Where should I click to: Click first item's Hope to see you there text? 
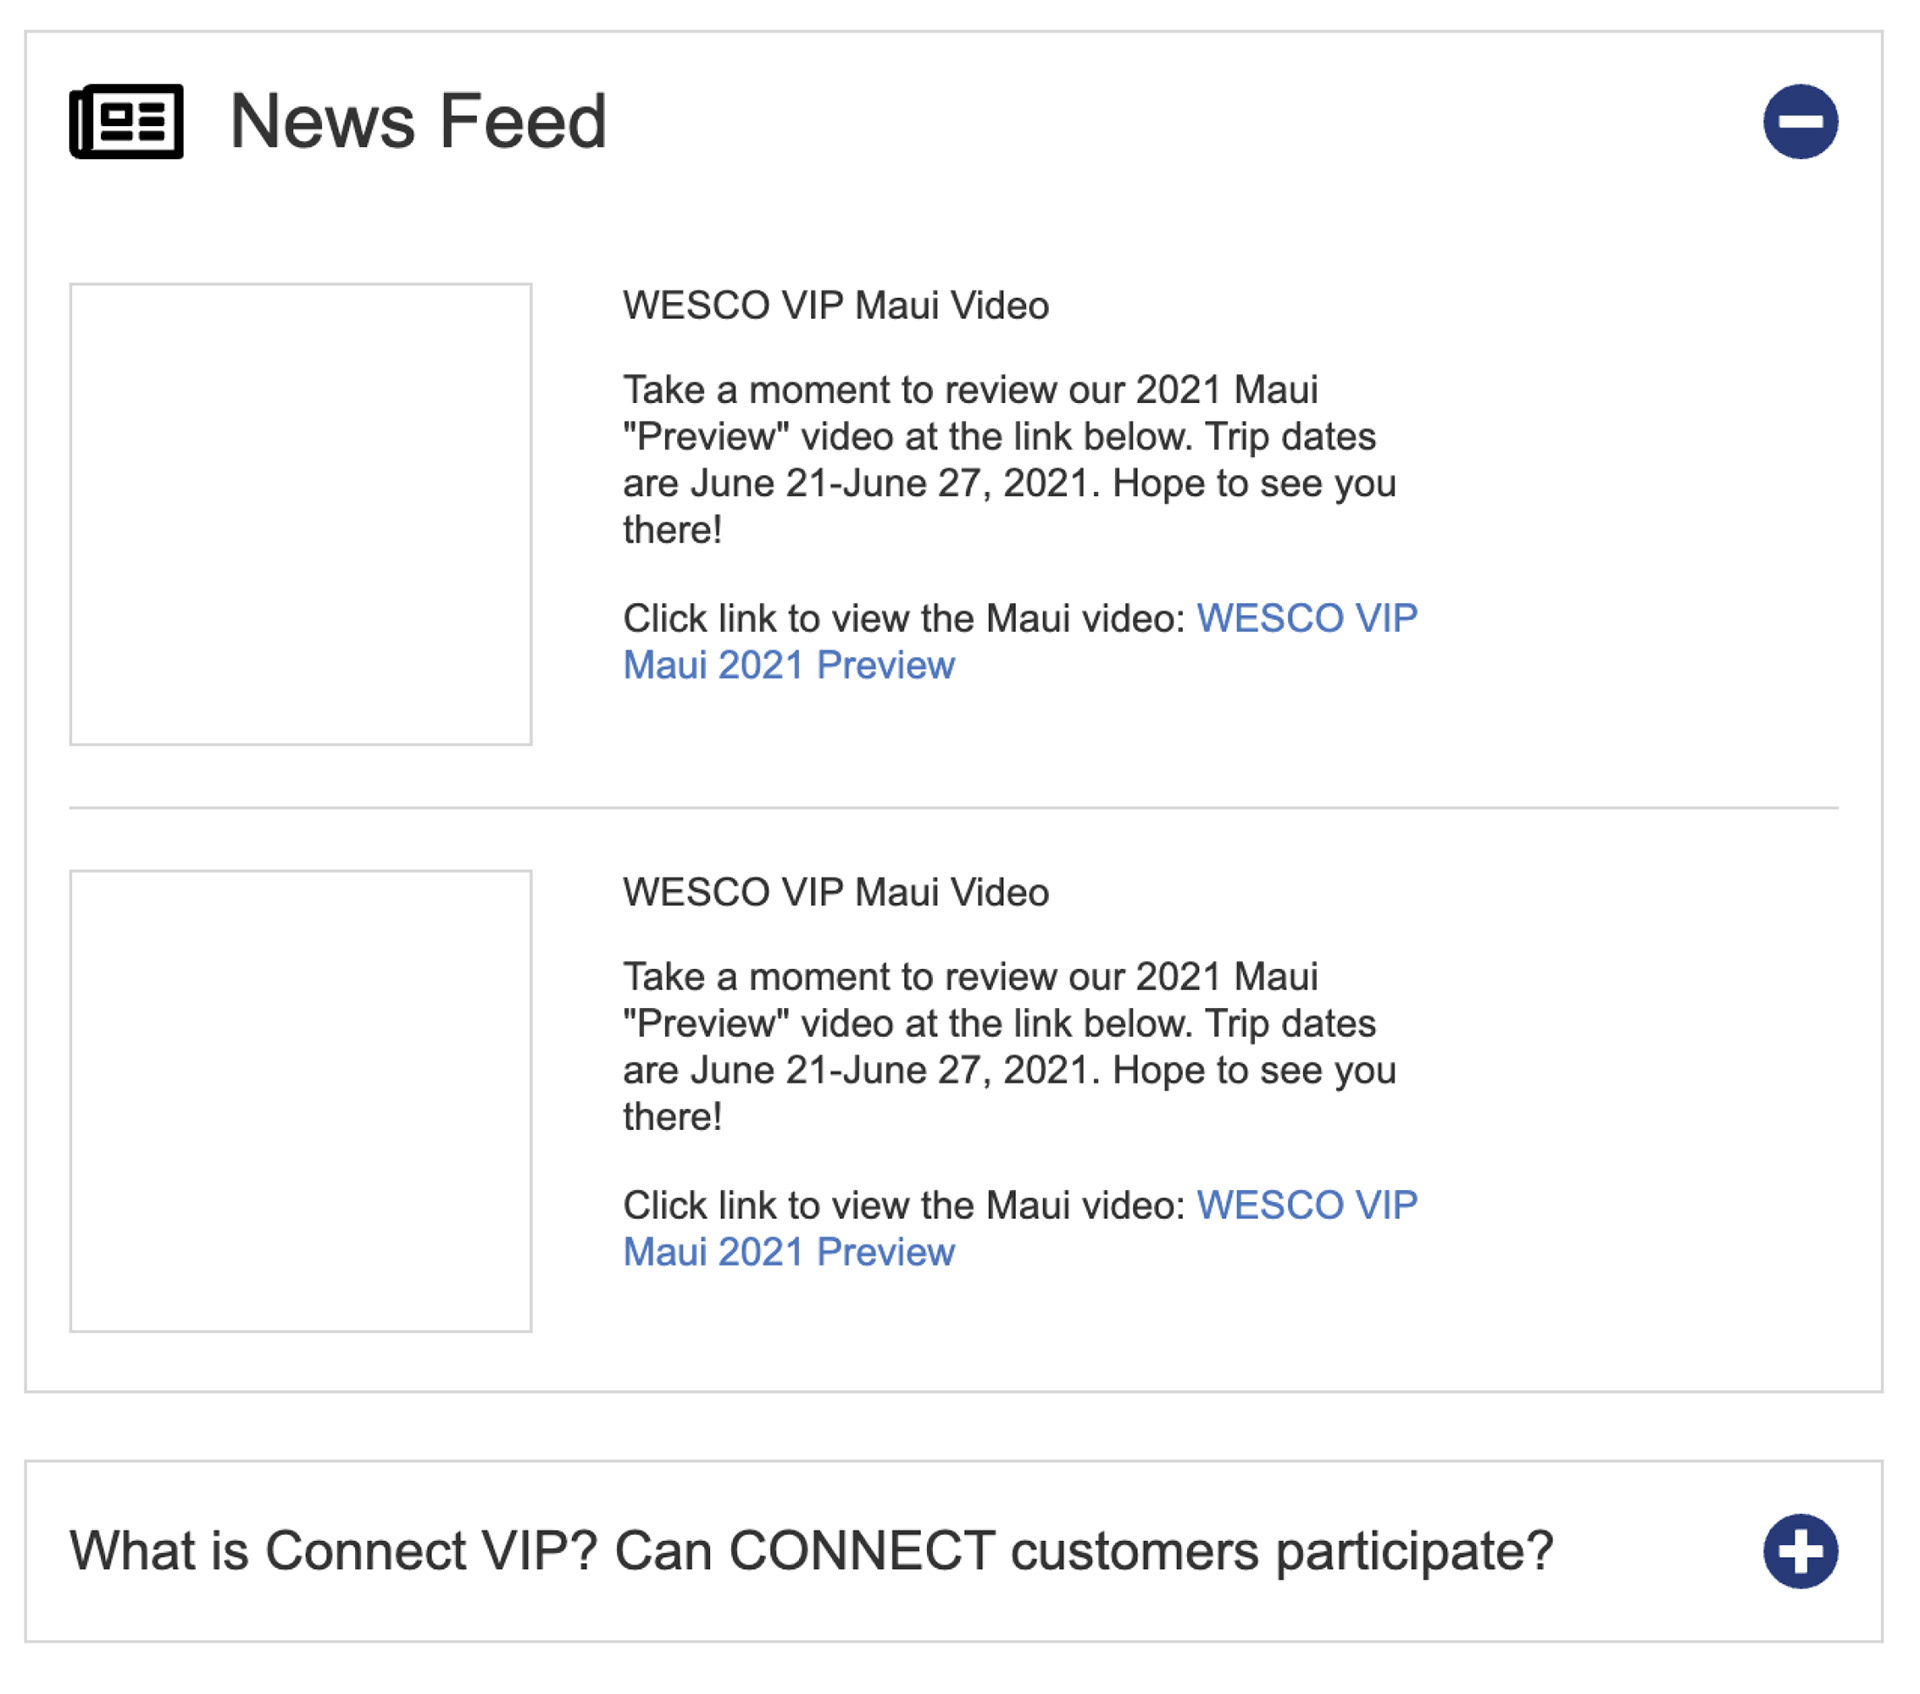(1010, 506)
